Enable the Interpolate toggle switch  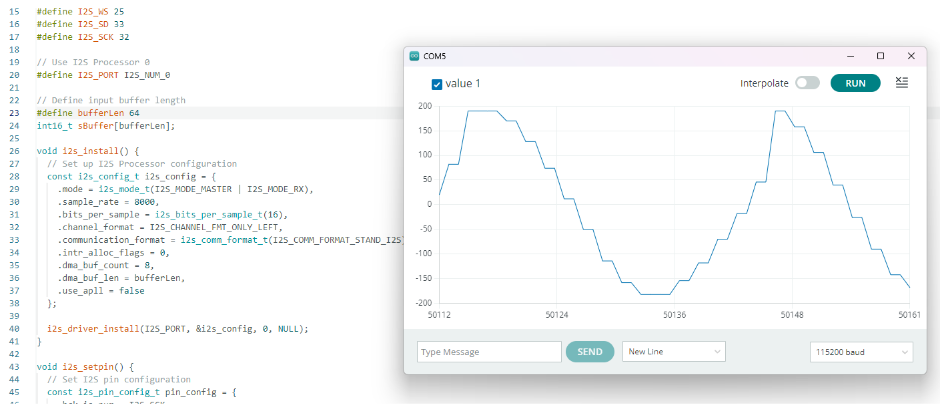click(x=807, y=83)
